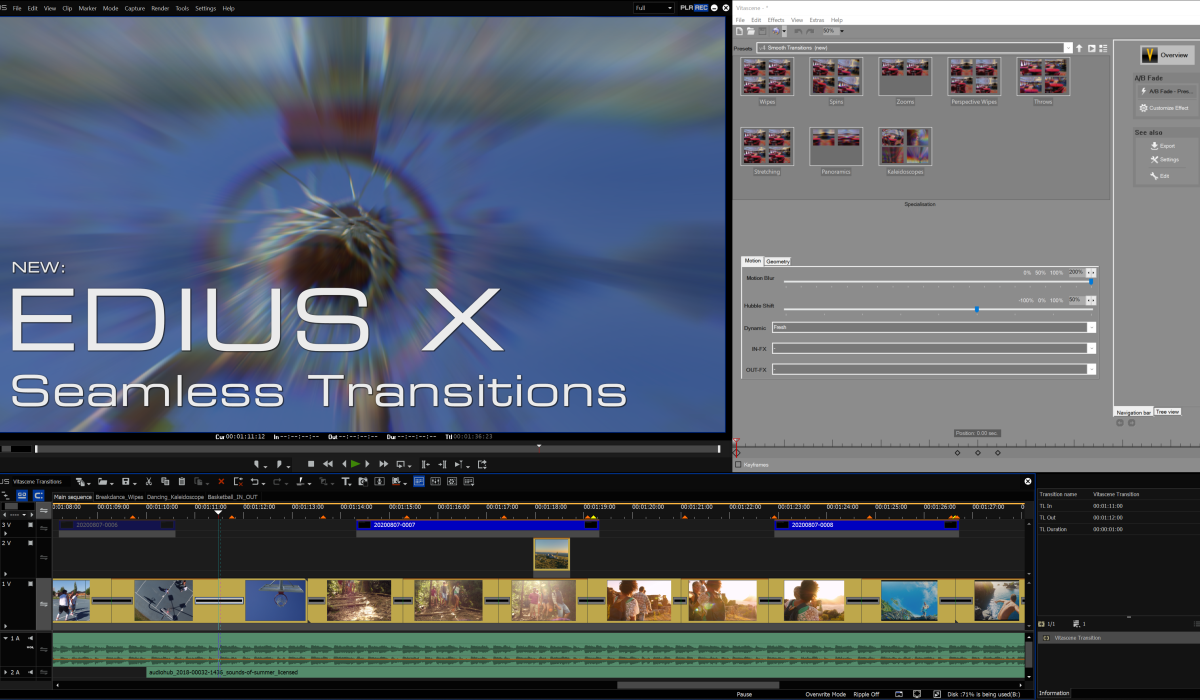Click the Cut scissors icon in timeline toolbar
The image size is (1200, 700).
click(x=148, y=481)
